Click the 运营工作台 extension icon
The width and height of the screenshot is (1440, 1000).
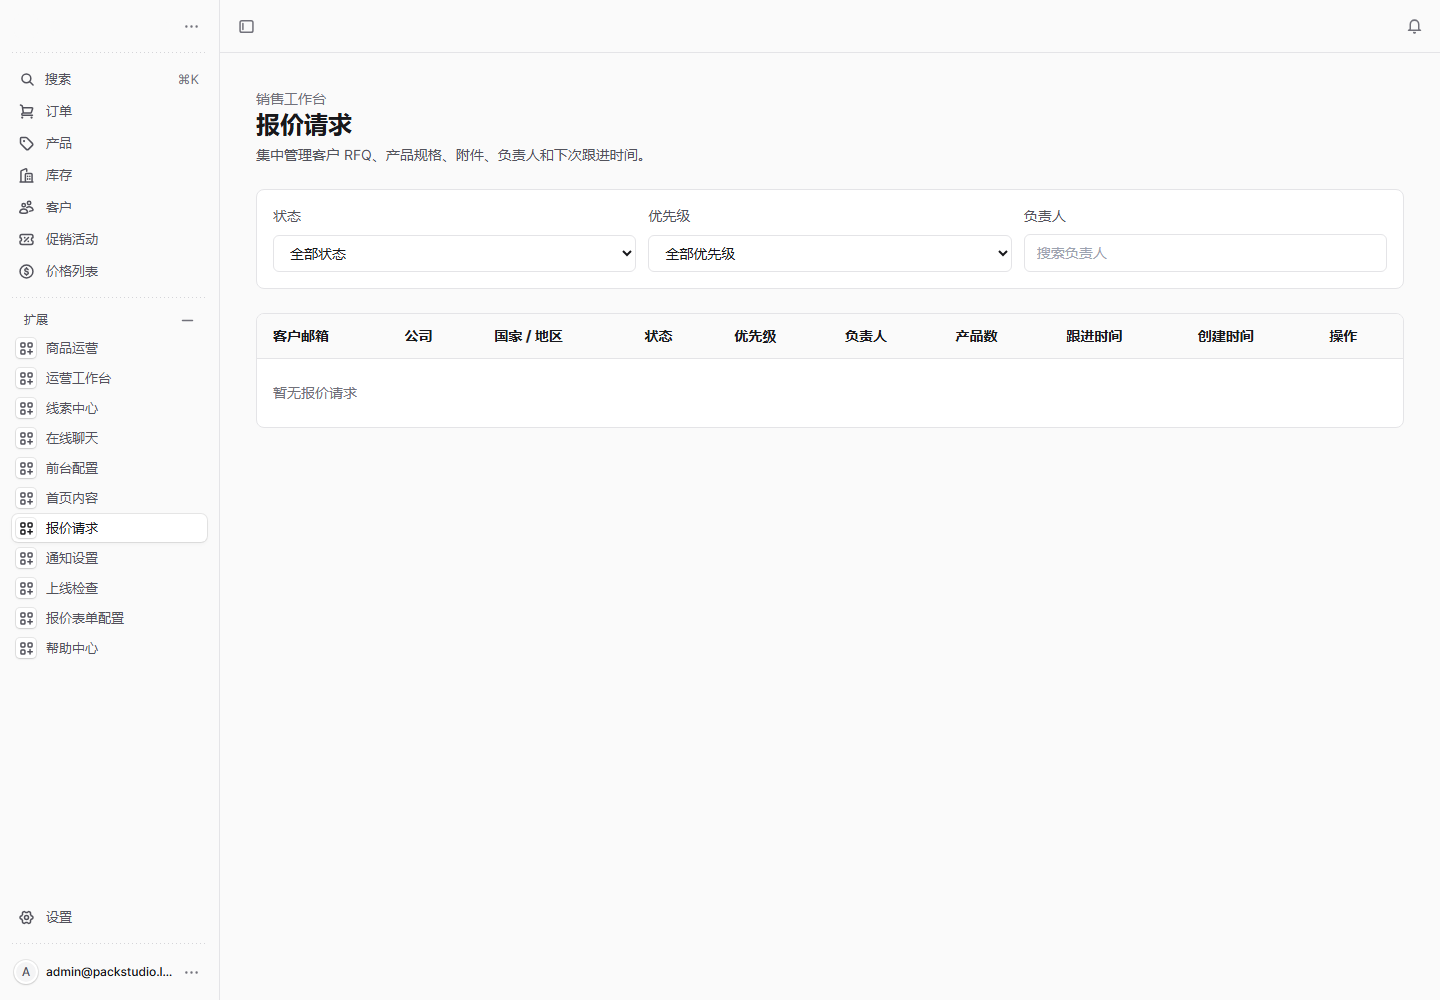27,378
